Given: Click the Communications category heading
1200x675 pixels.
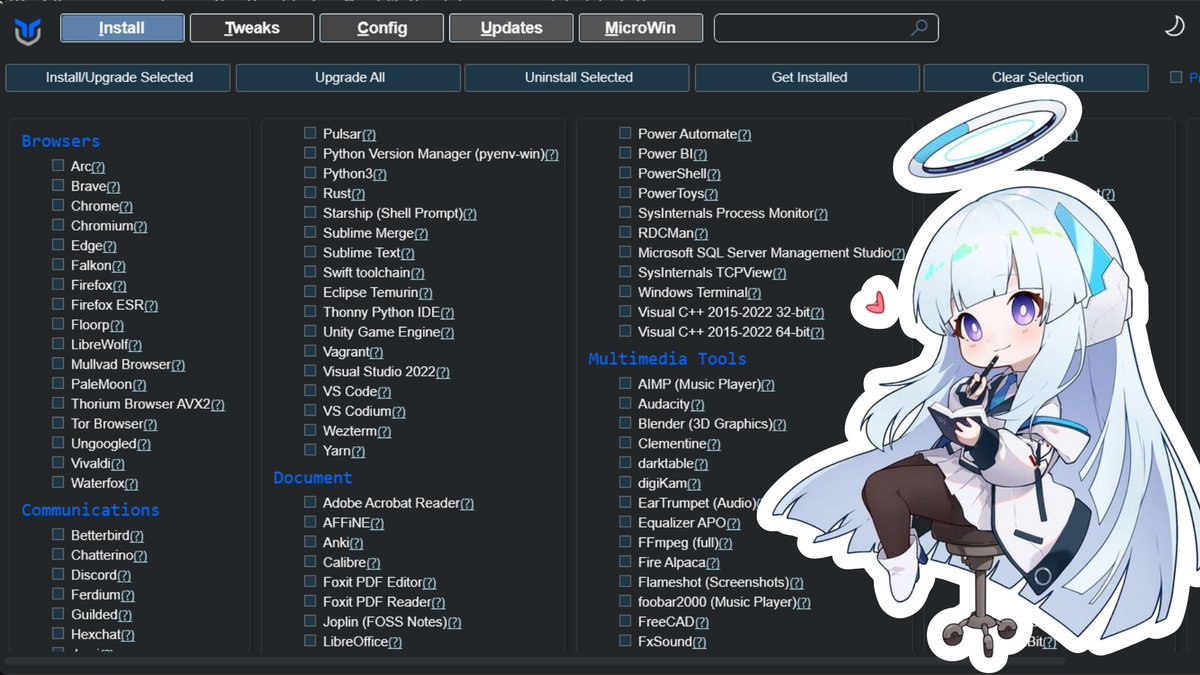Looking at the screenshot, I should tap(91, 510).
